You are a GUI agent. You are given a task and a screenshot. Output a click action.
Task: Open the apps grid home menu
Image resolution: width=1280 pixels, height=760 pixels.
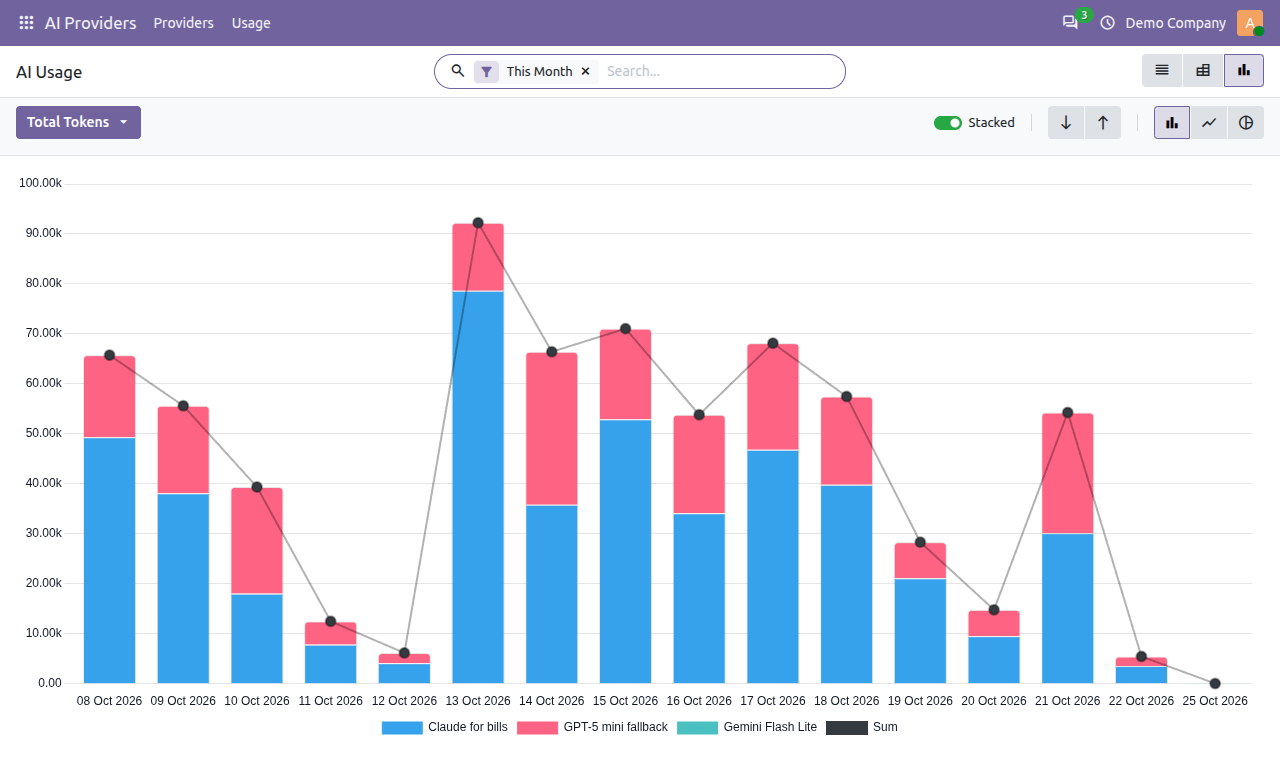[x=26, y=23]
